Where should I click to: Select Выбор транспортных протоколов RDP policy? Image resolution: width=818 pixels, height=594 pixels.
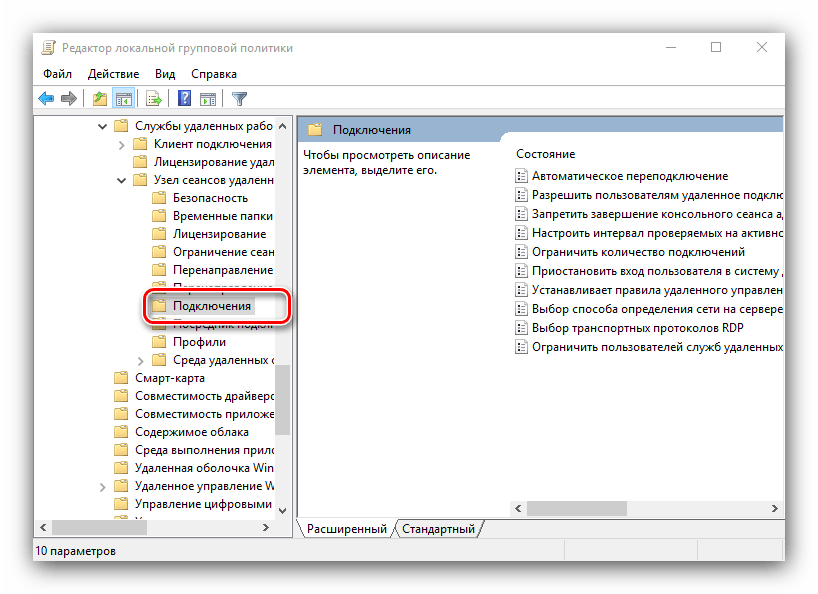(x=637, y=328)
